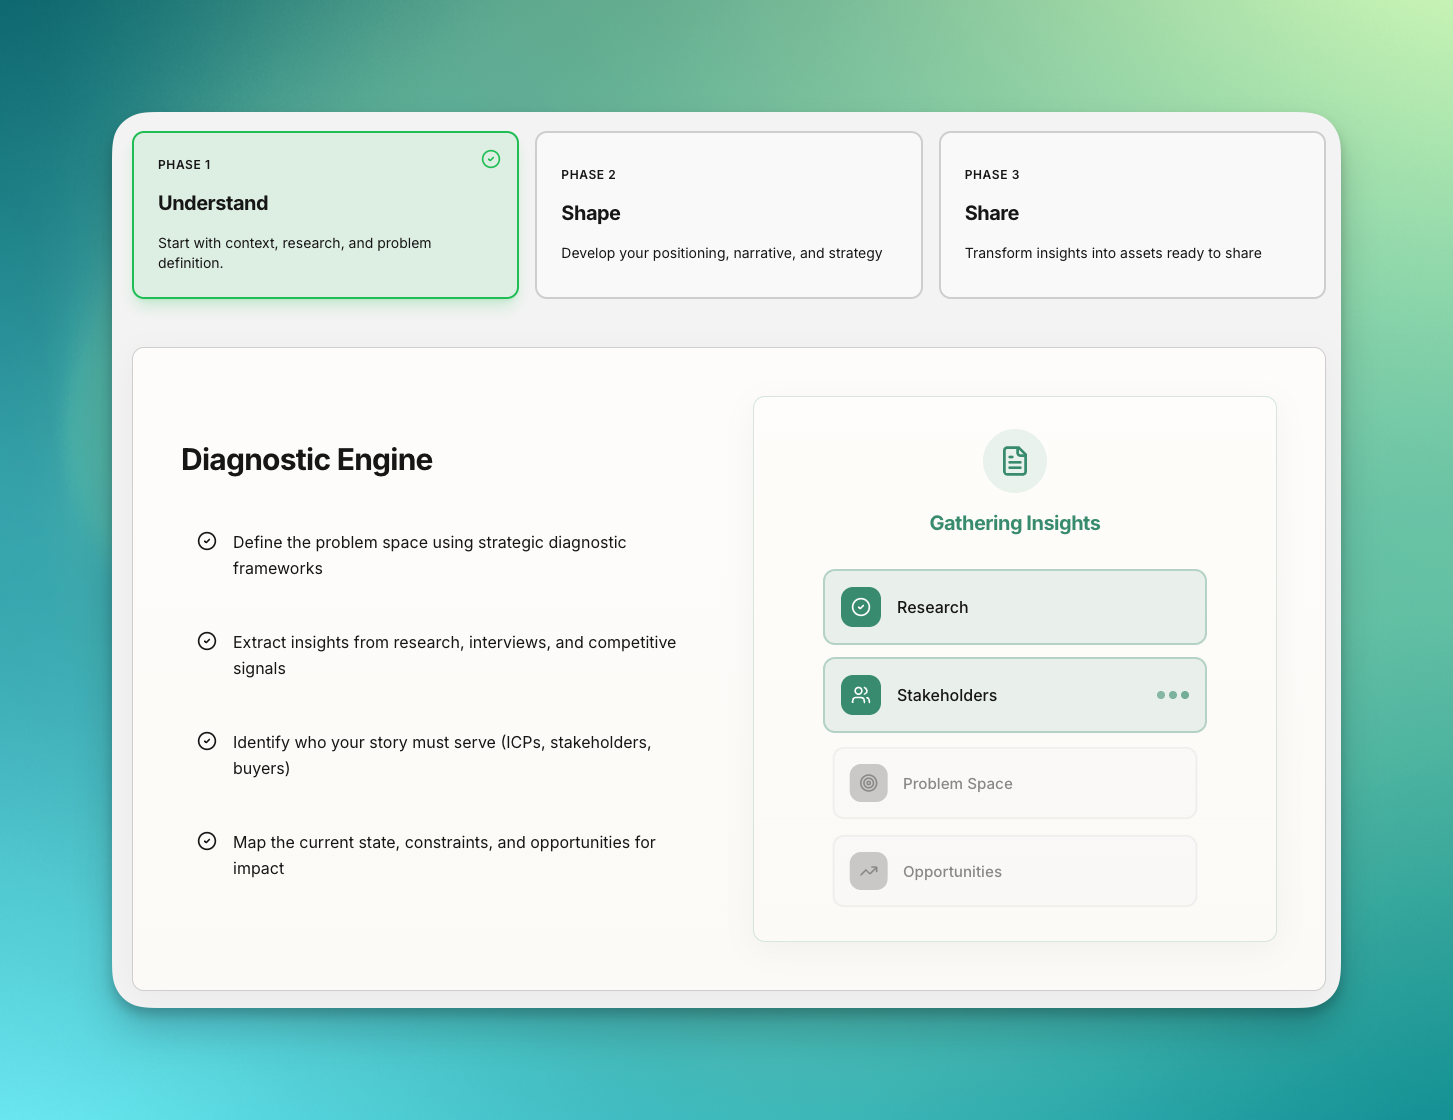This screenshot has width=1453, height=1120.
Task: Click the document icon above Gathering Insights
Action: point(1014,461)
